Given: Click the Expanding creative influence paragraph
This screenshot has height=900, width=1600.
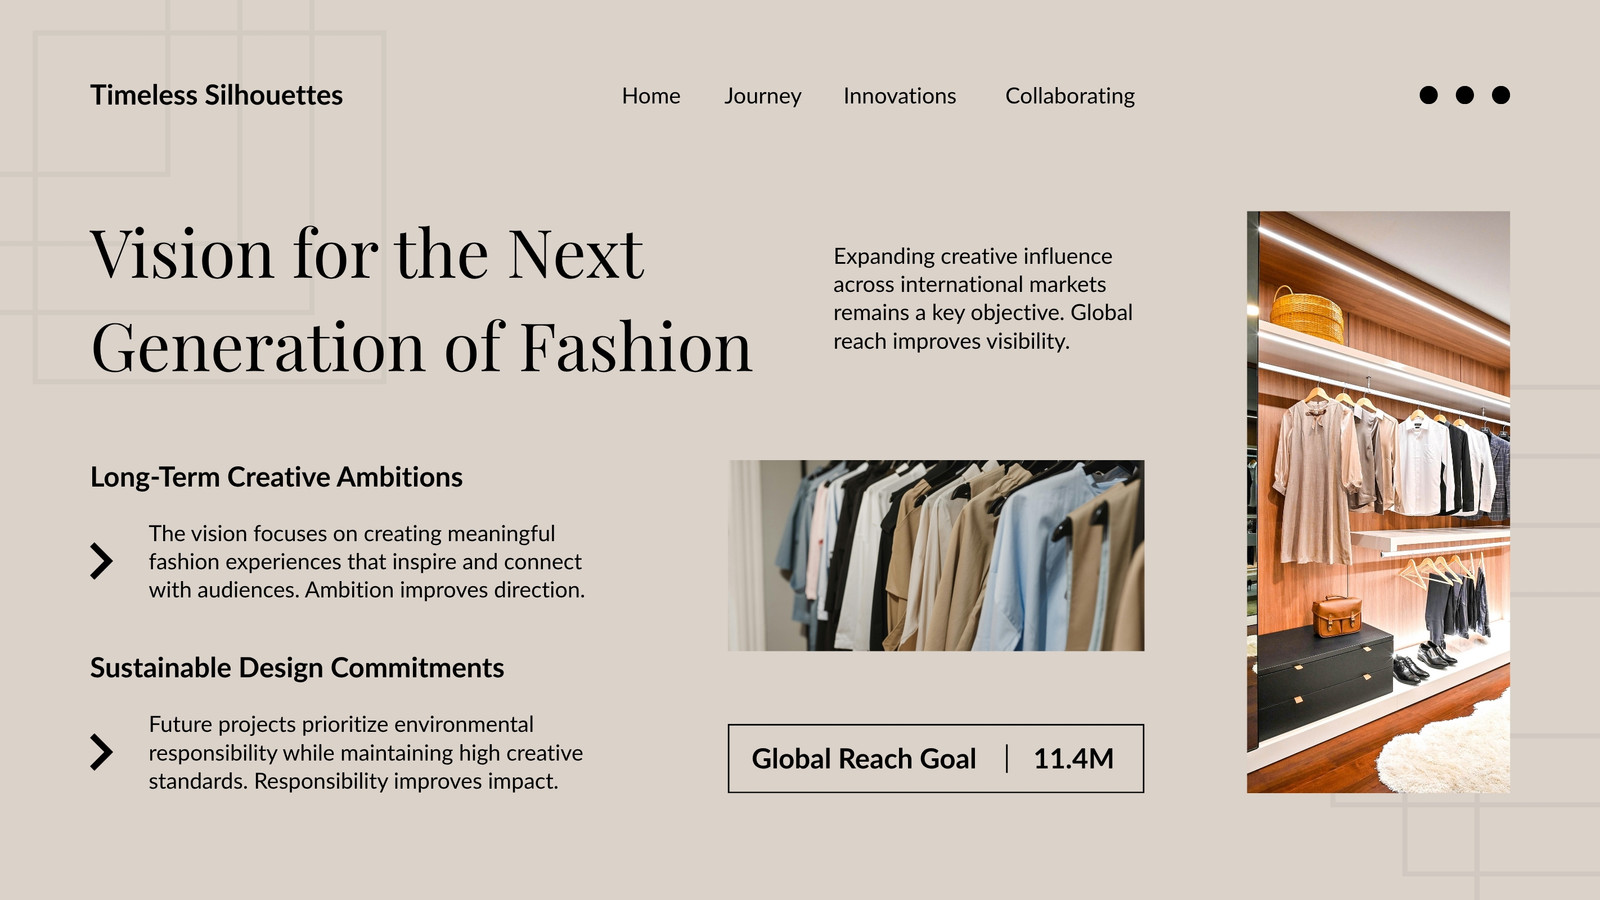Looking at the screenshot, I should (983, 299).
